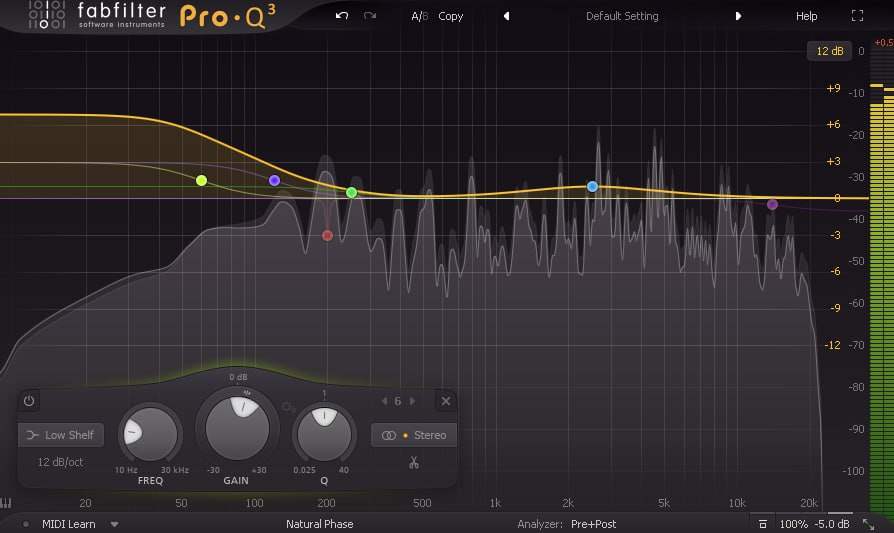894x533 pixels.
Task: Open the Default Setting preset menu
Action: (x=622, y=16)
